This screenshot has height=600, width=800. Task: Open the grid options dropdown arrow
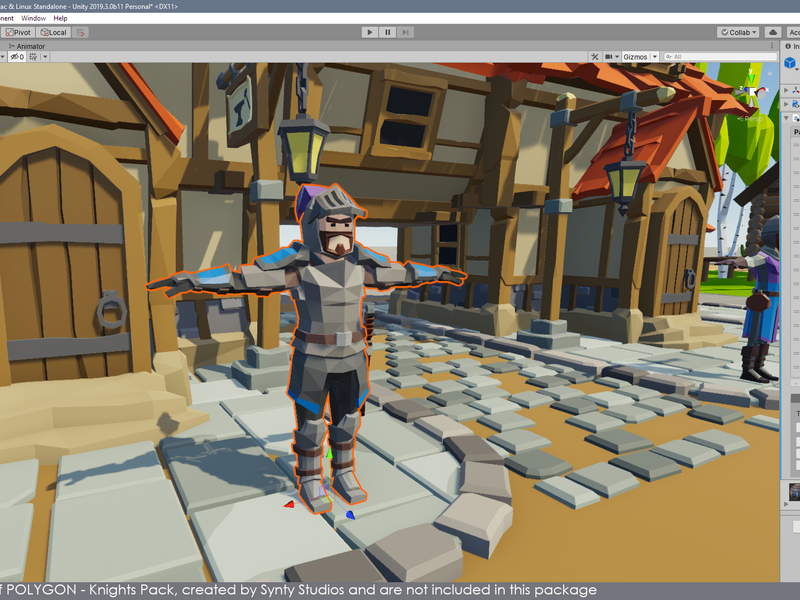[45, 57]
